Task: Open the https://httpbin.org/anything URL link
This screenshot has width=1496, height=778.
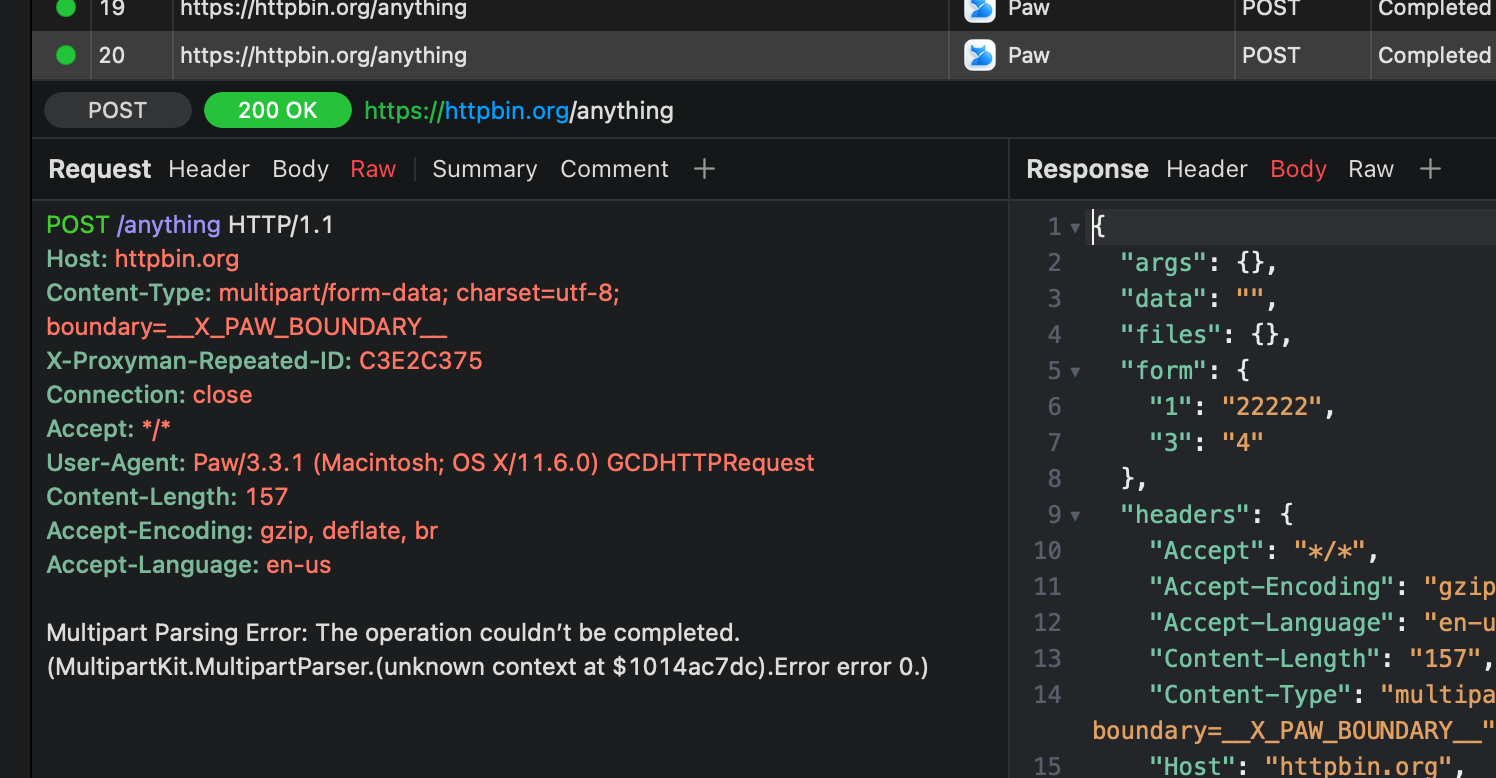Action: [519, 110]
